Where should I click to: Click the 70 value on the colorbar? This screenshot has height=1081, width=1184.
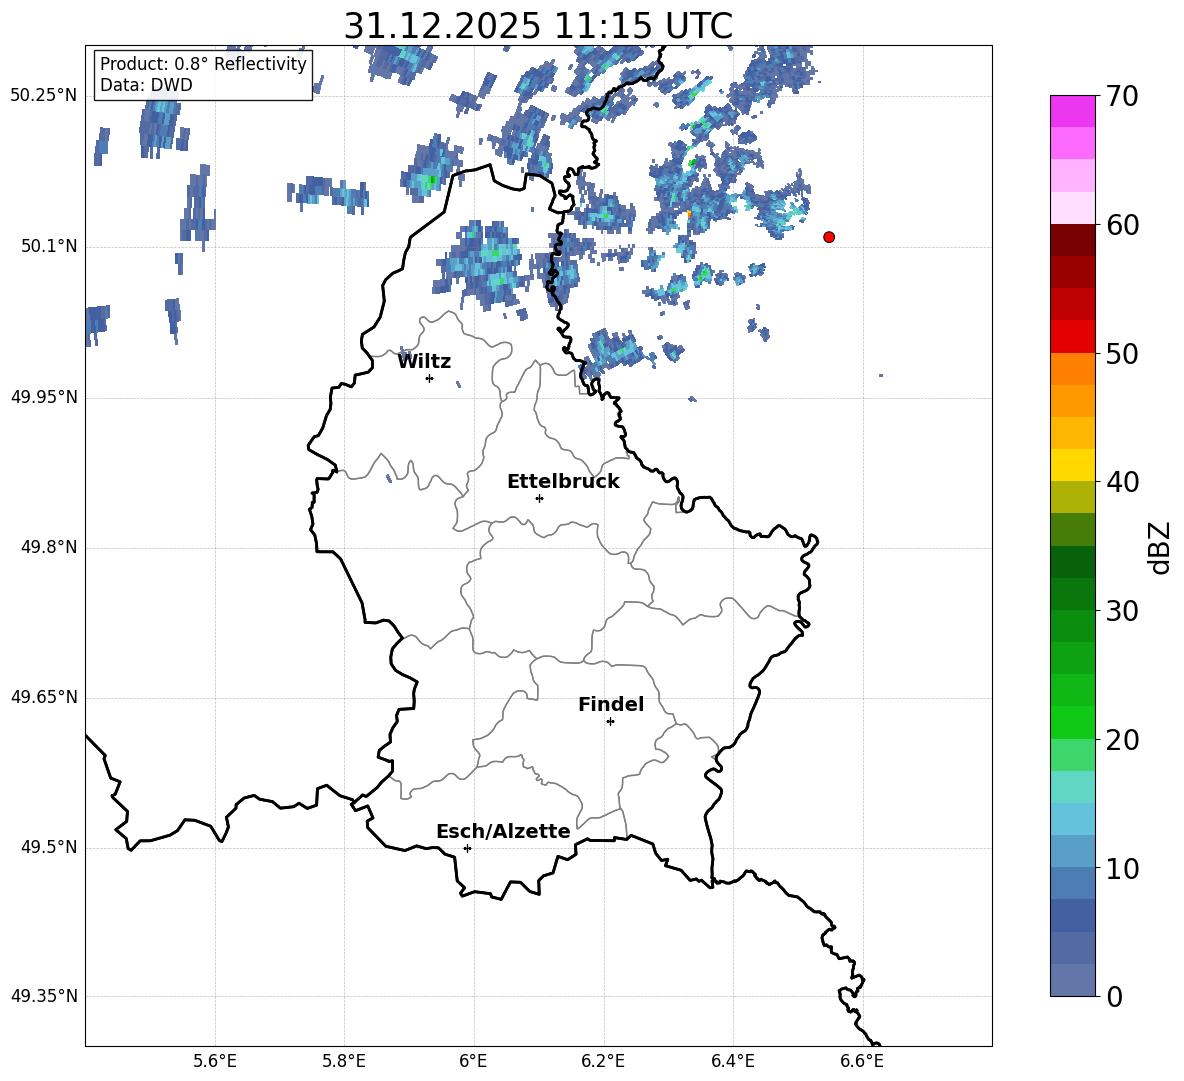click(x=1122, y=97)
